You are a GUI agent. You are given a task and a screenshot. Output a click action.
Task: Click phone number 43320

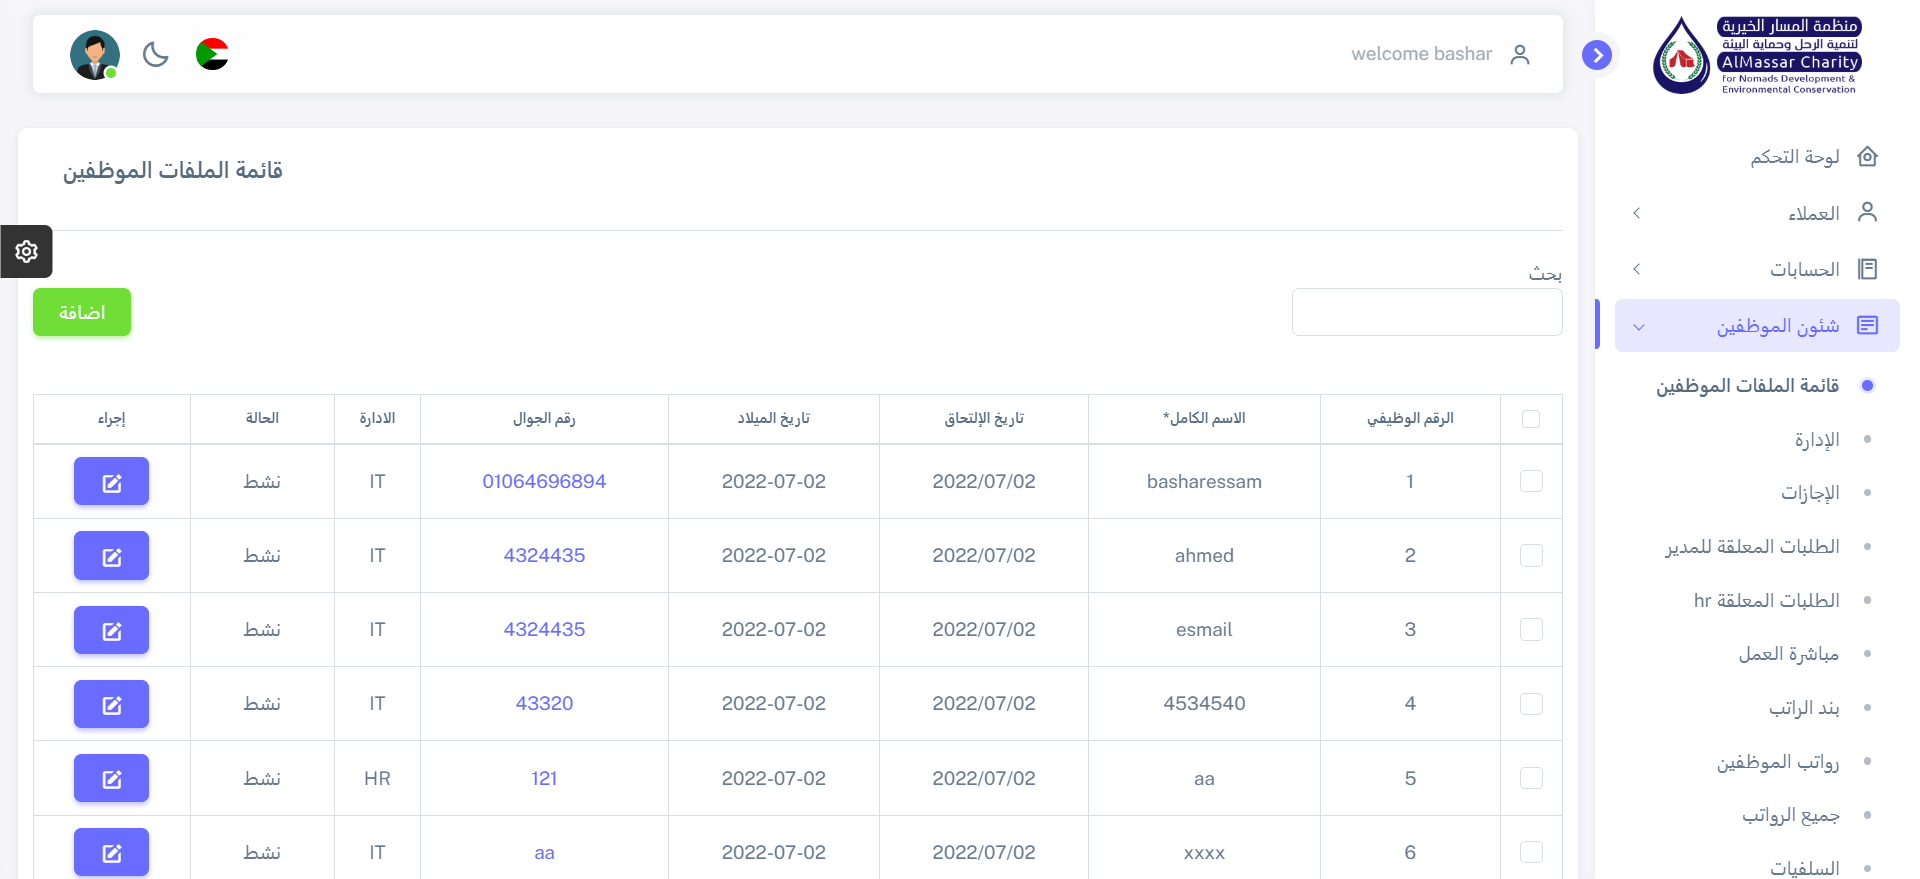tap(544, 703)
